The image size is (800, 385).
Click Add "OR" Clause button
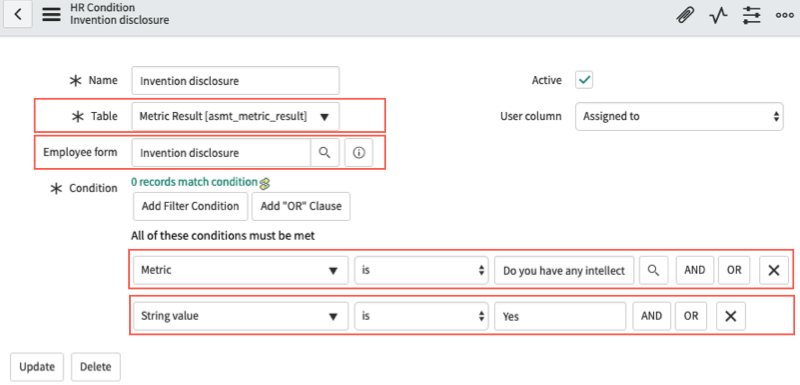[x=301, y=206]
